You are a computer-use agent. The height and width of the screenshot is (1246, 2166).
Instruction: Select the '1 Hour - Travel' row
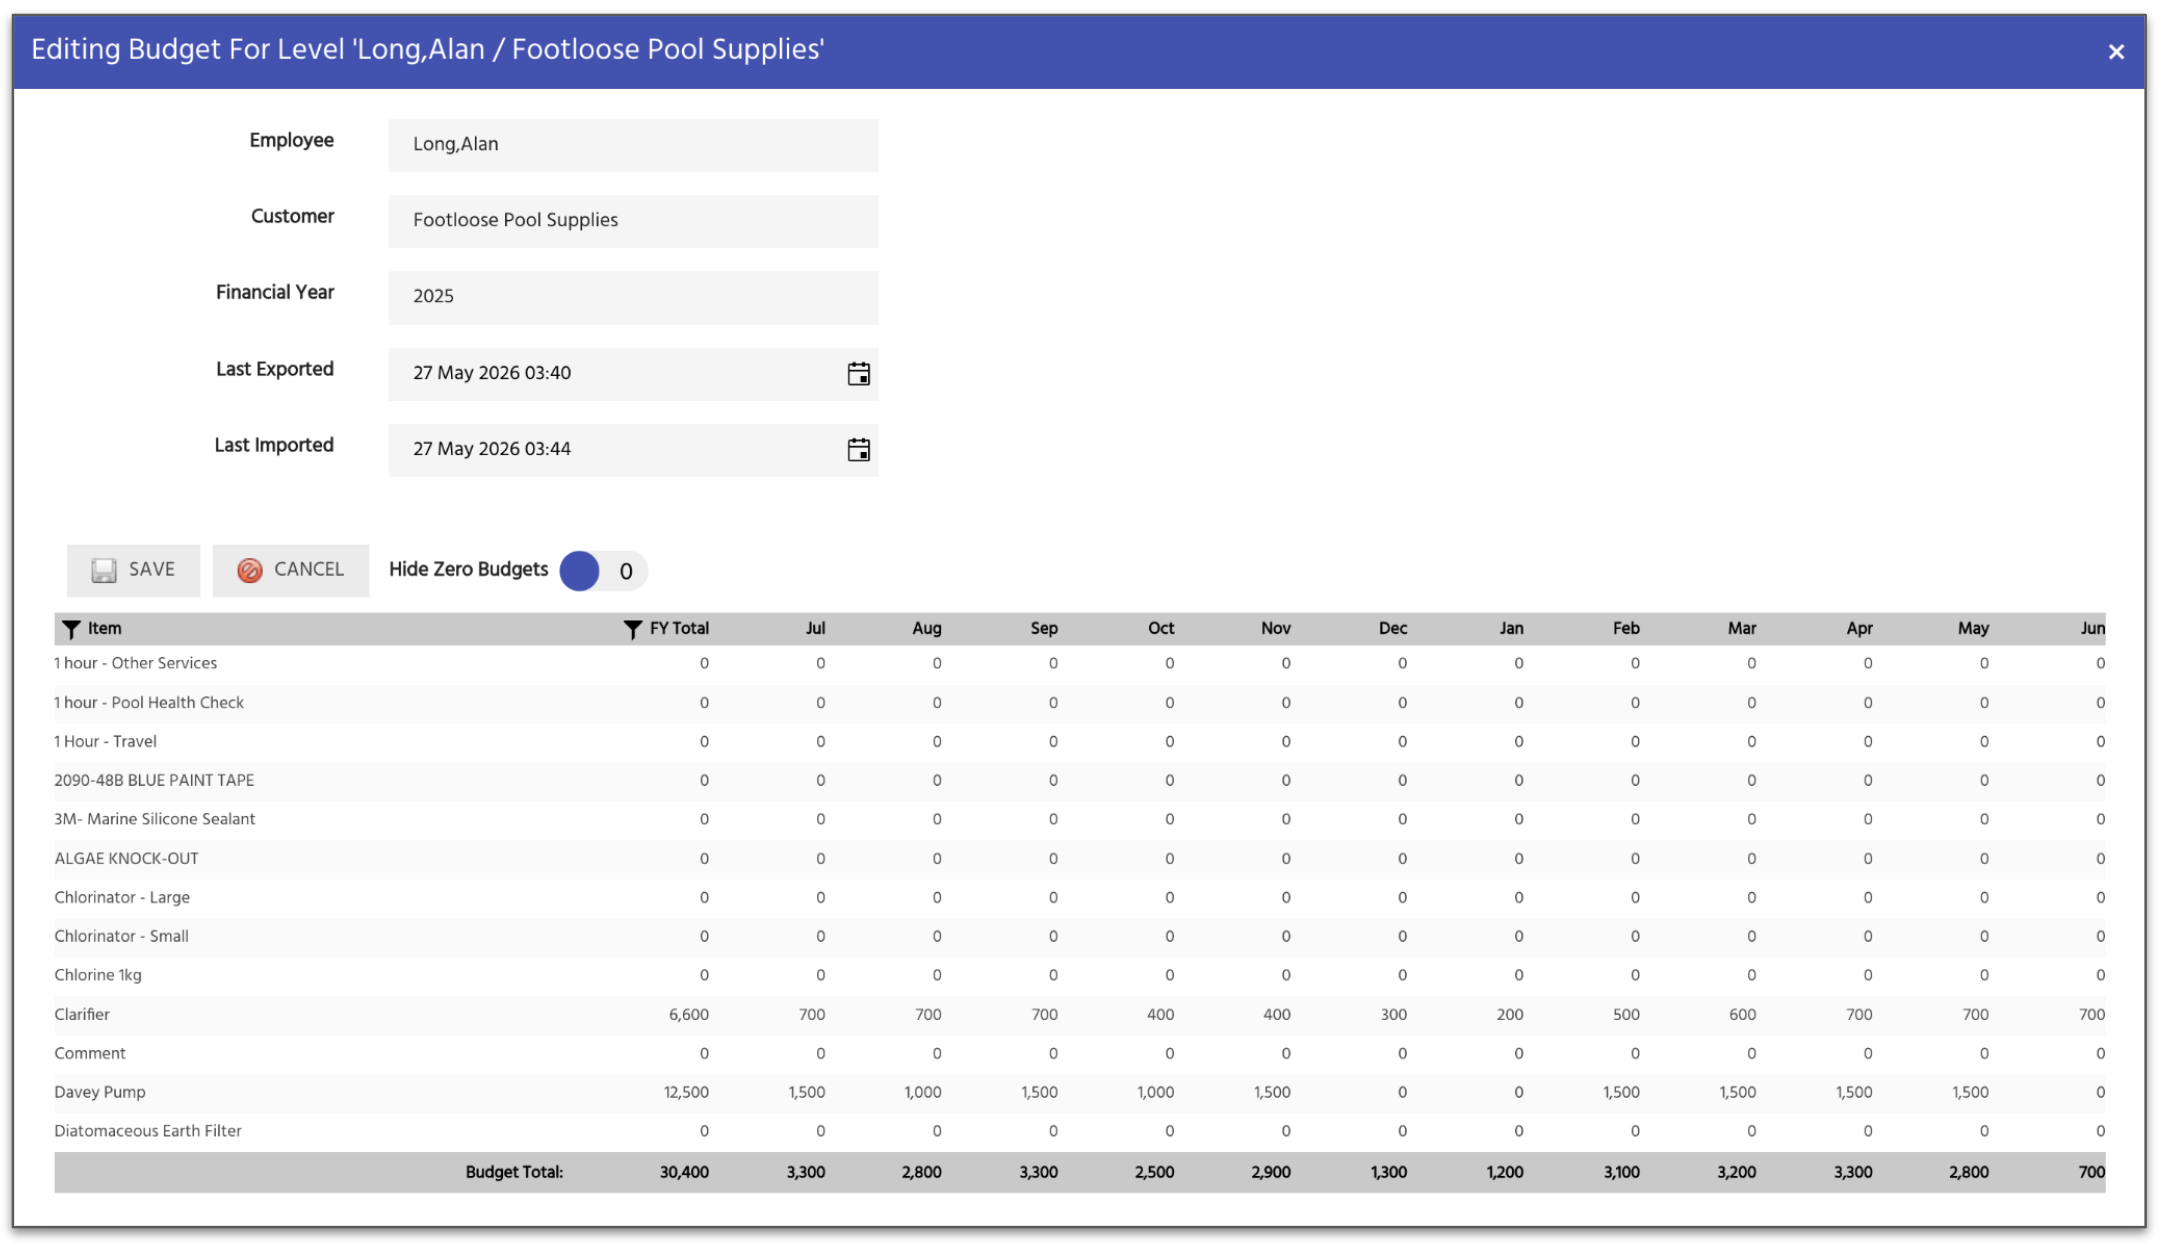(x=1080, y=742)
